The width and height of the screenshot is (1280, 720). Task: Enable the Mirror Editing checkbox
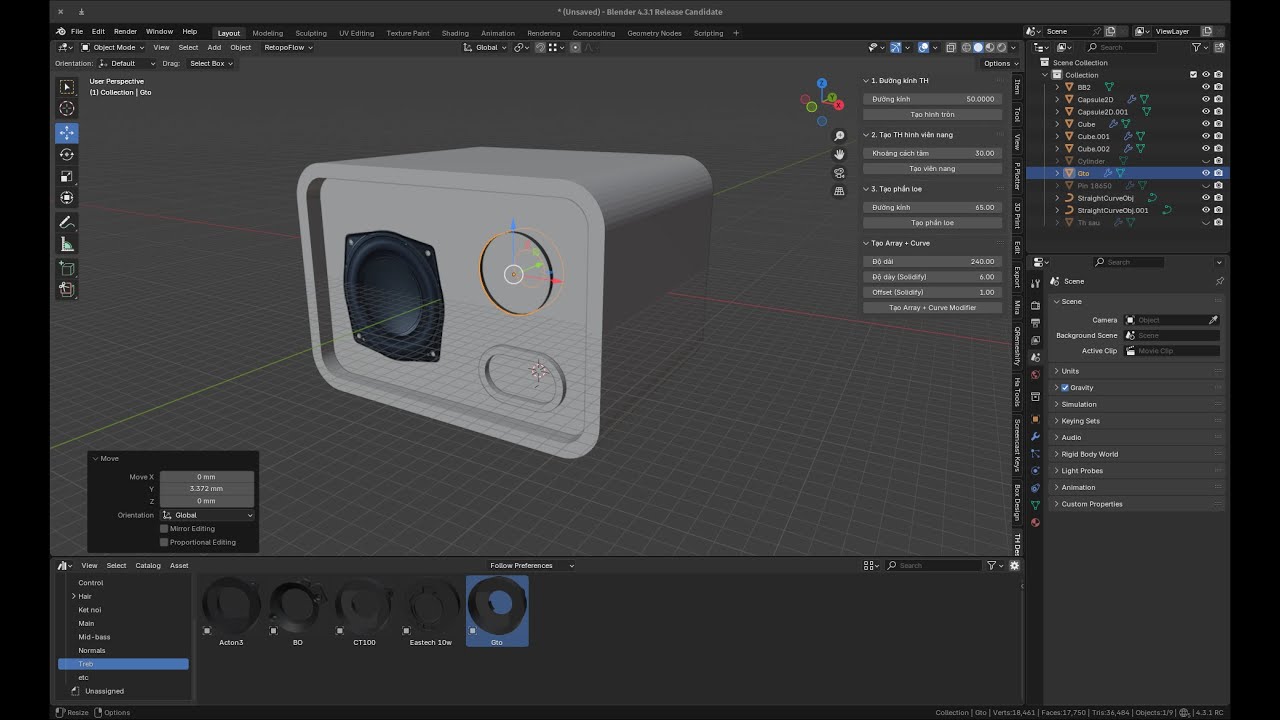[164, 528]
